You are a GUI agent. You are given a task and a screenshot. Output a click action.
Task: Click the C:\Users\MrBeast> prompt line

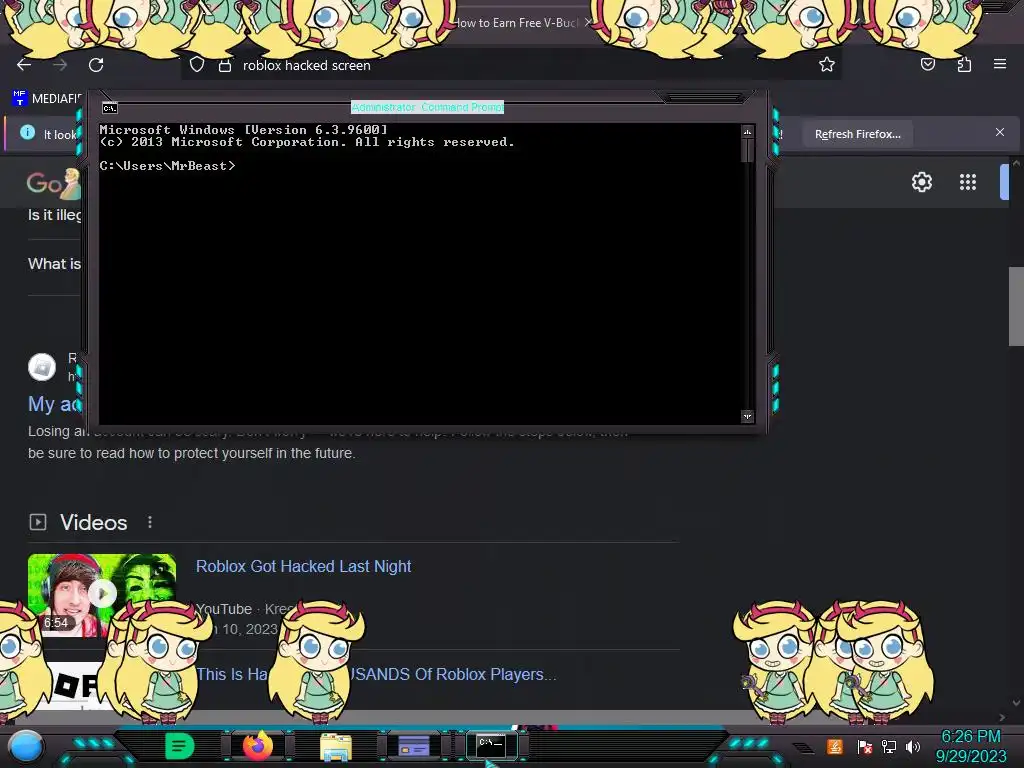pyautogui.click(x=167, y=166)
